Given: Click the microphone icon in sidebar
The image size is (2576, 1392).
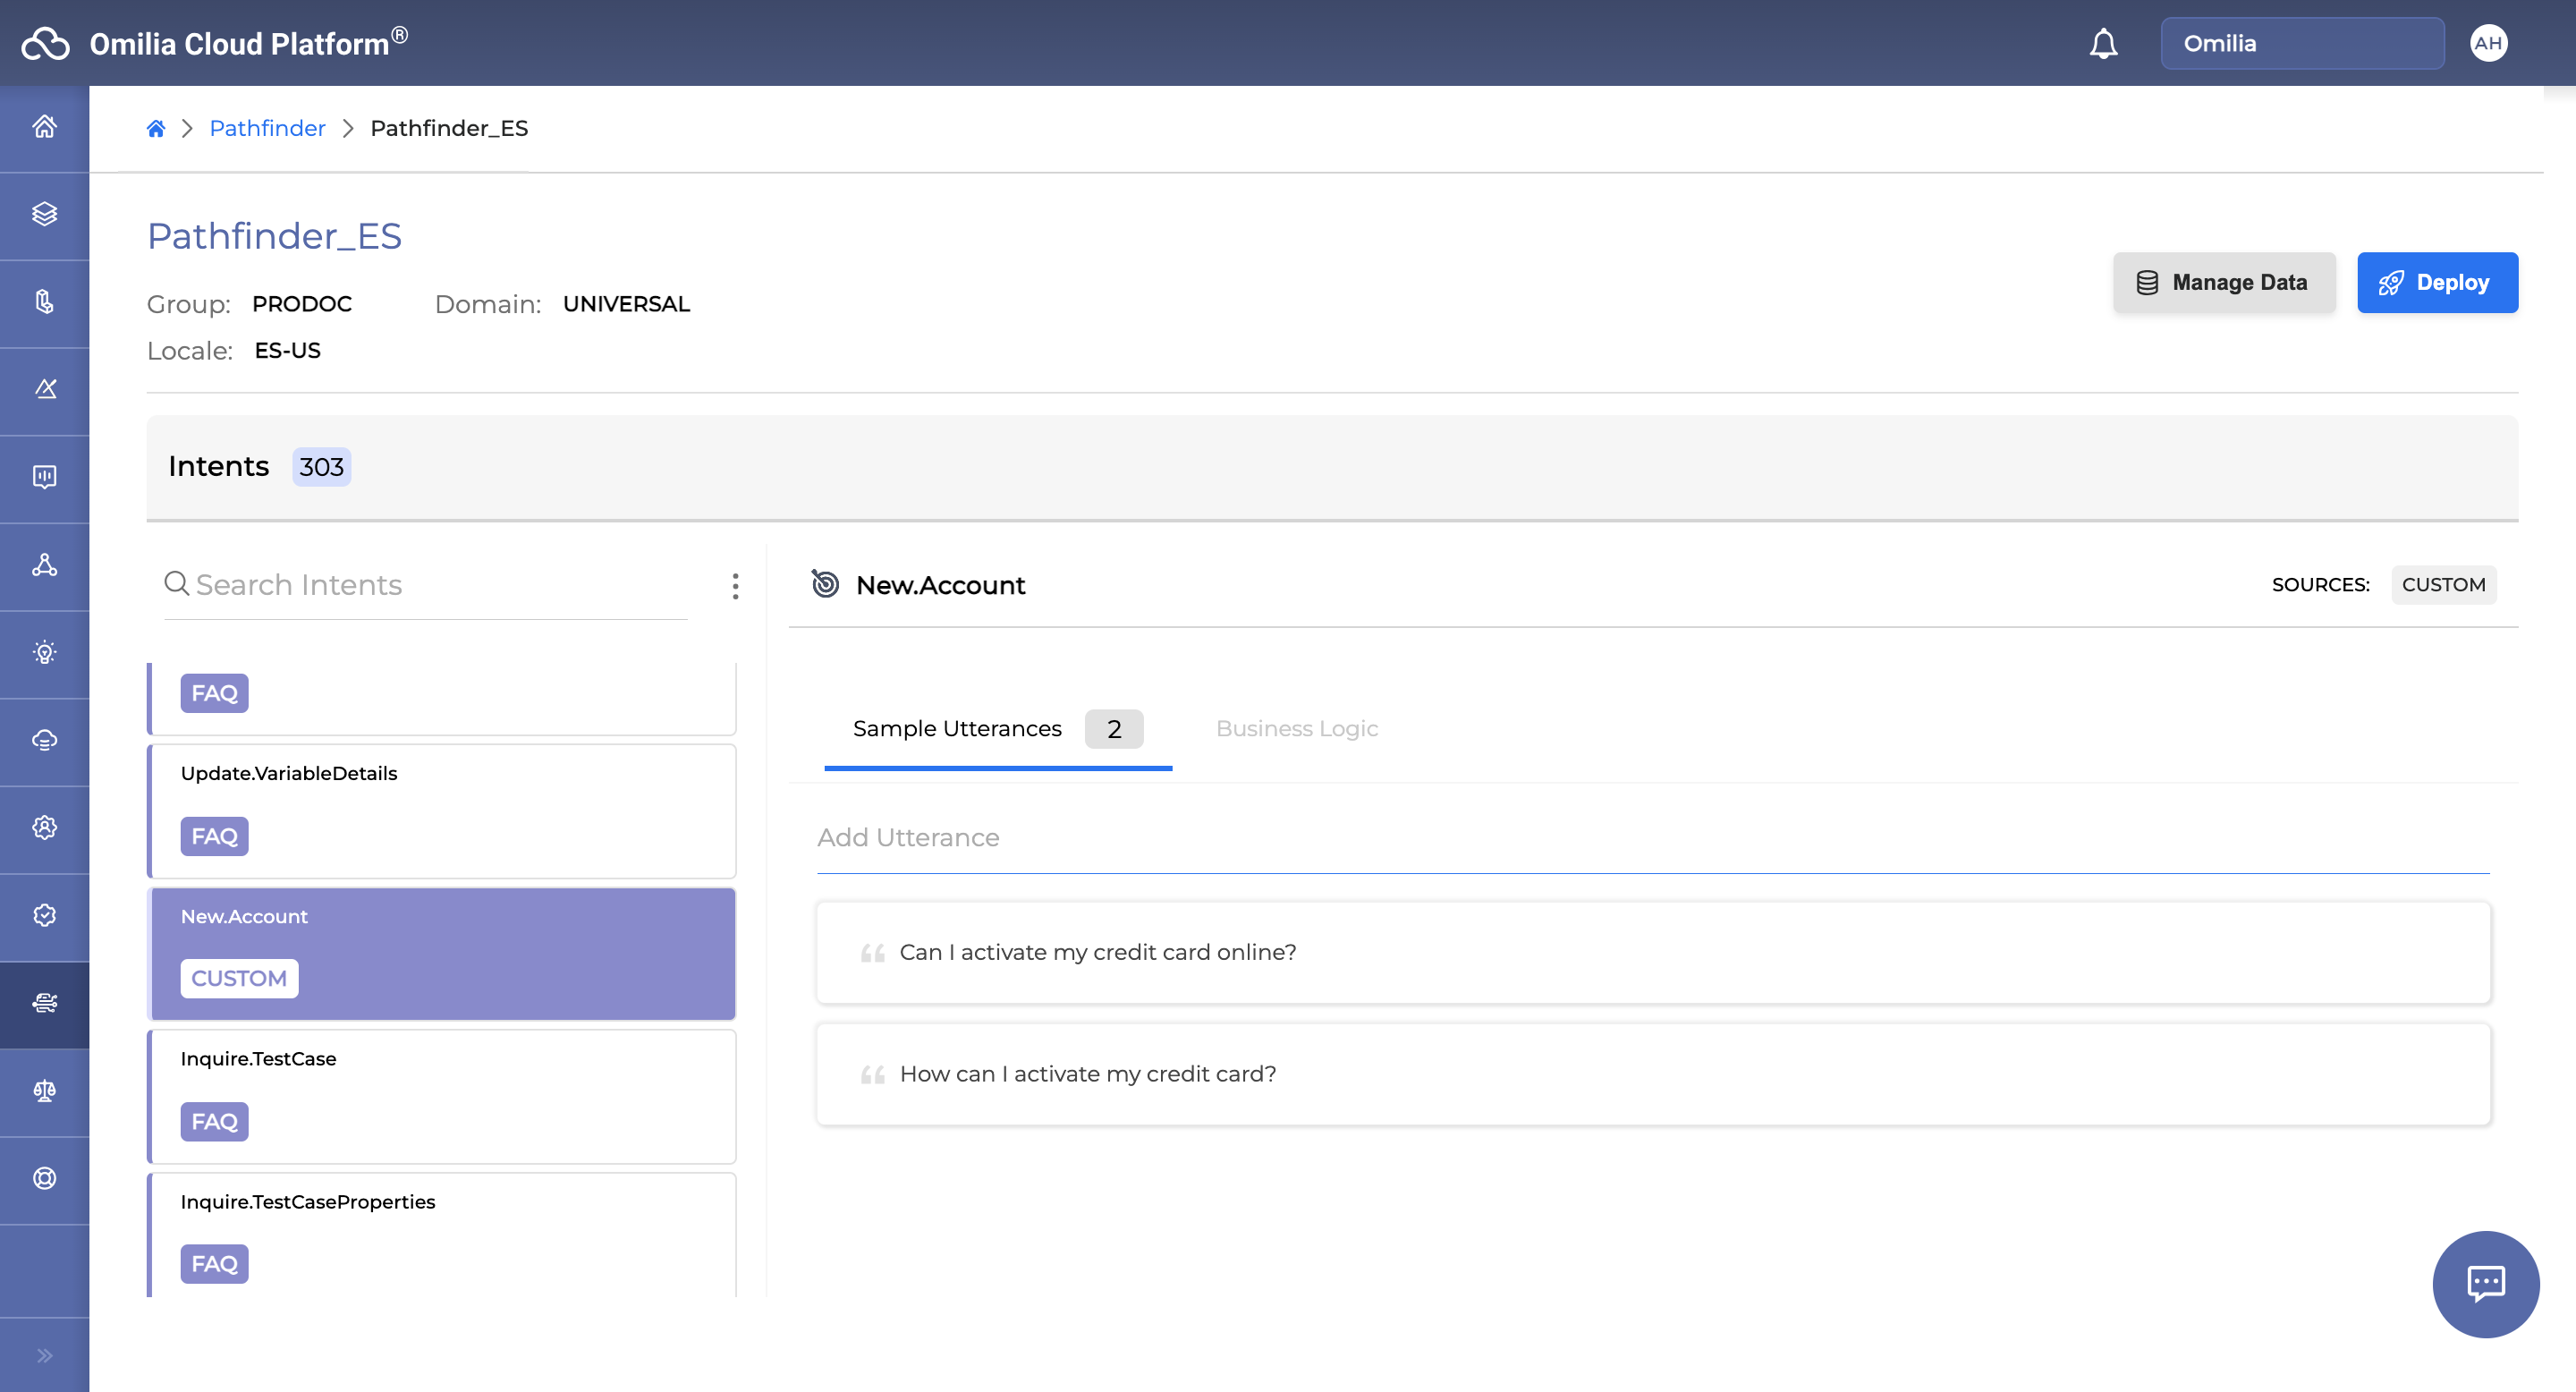Looking at the screenshot, I should pyautogui.click(x=45, y=301).
